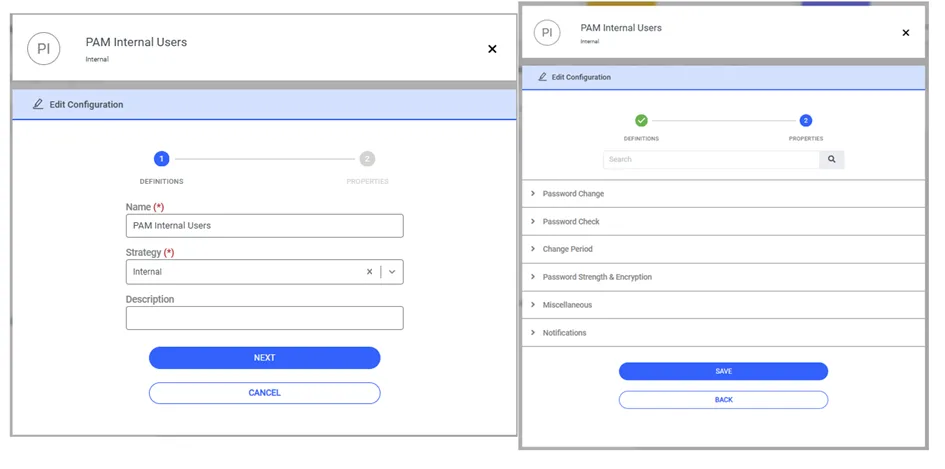Expand the Notifications section
945x469 pixels.
point(723,332)
